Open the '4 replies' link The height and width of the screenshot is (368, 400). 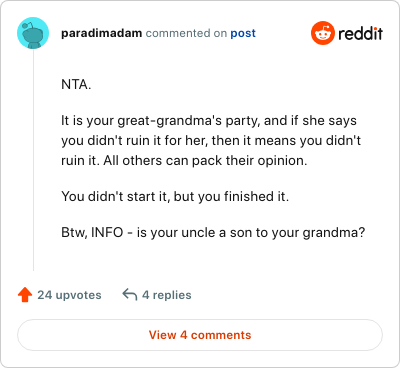167,295
